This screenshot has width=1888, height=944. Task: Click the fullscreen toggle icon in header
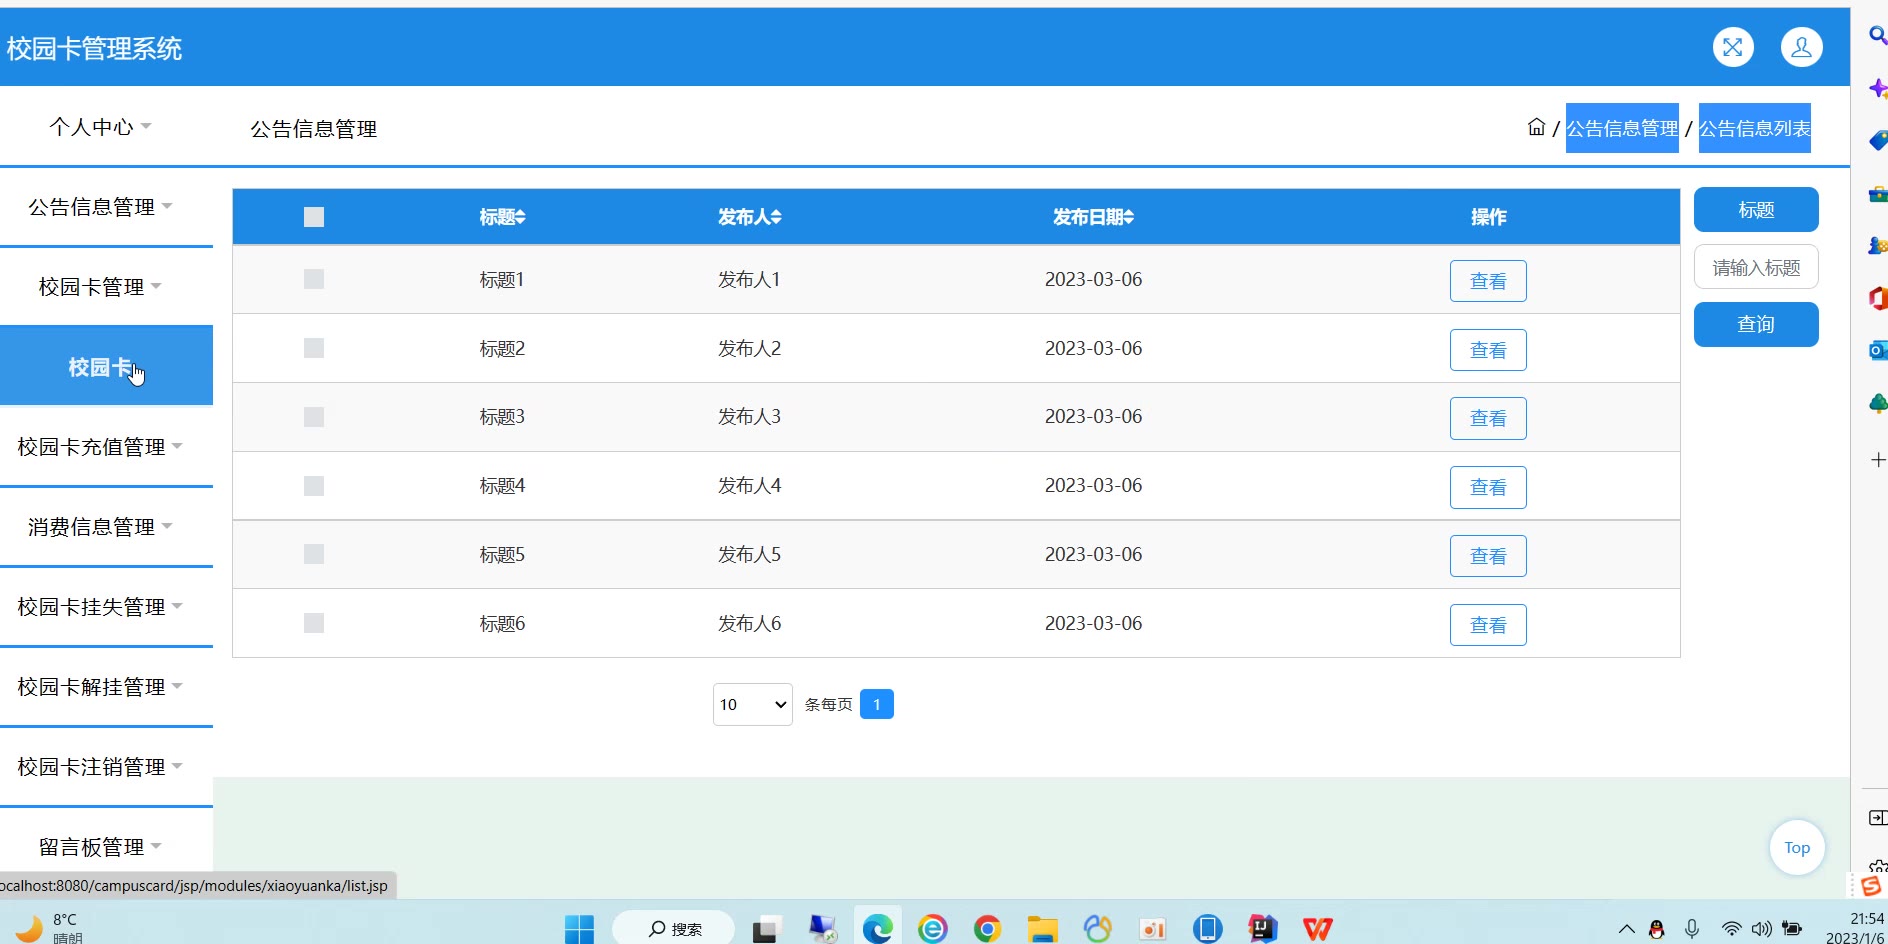1732,47
